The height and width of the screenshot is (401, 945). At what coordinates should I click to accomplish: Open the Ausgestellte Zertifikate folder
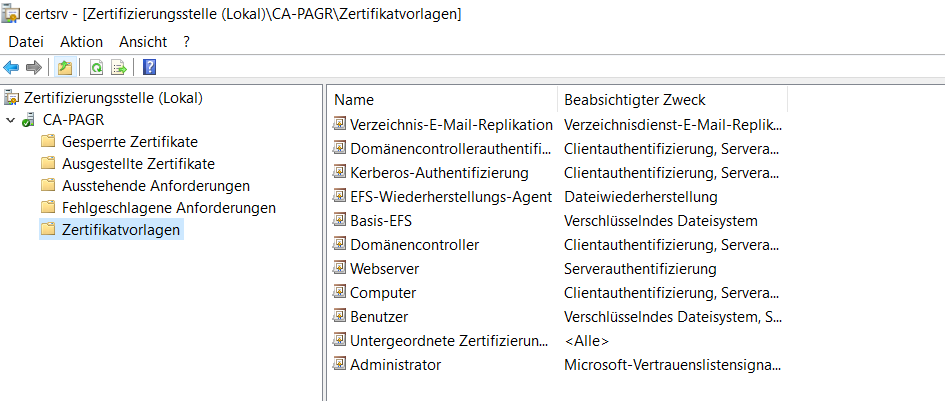tap(138, 163)
